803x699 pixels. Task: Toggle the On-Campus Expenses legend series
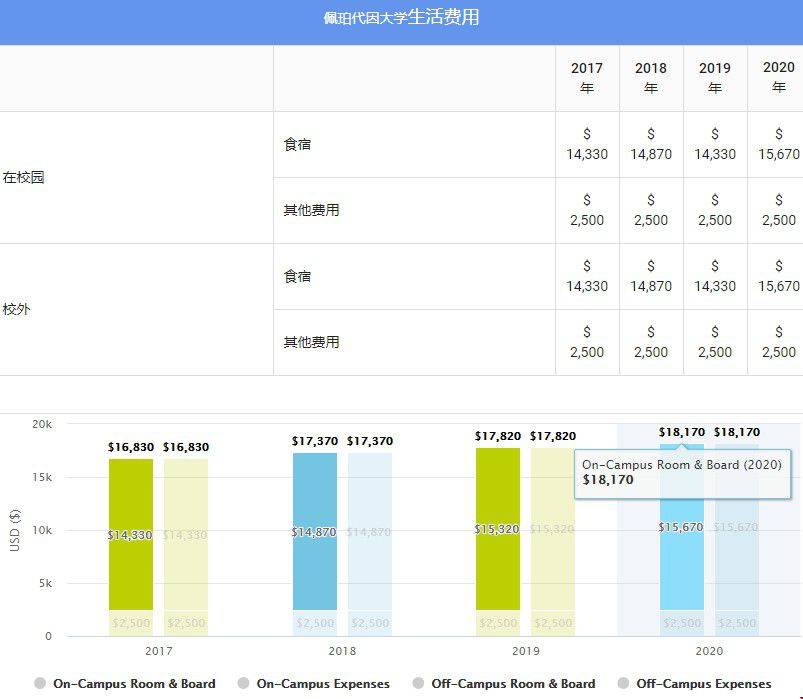click(314, 684)
